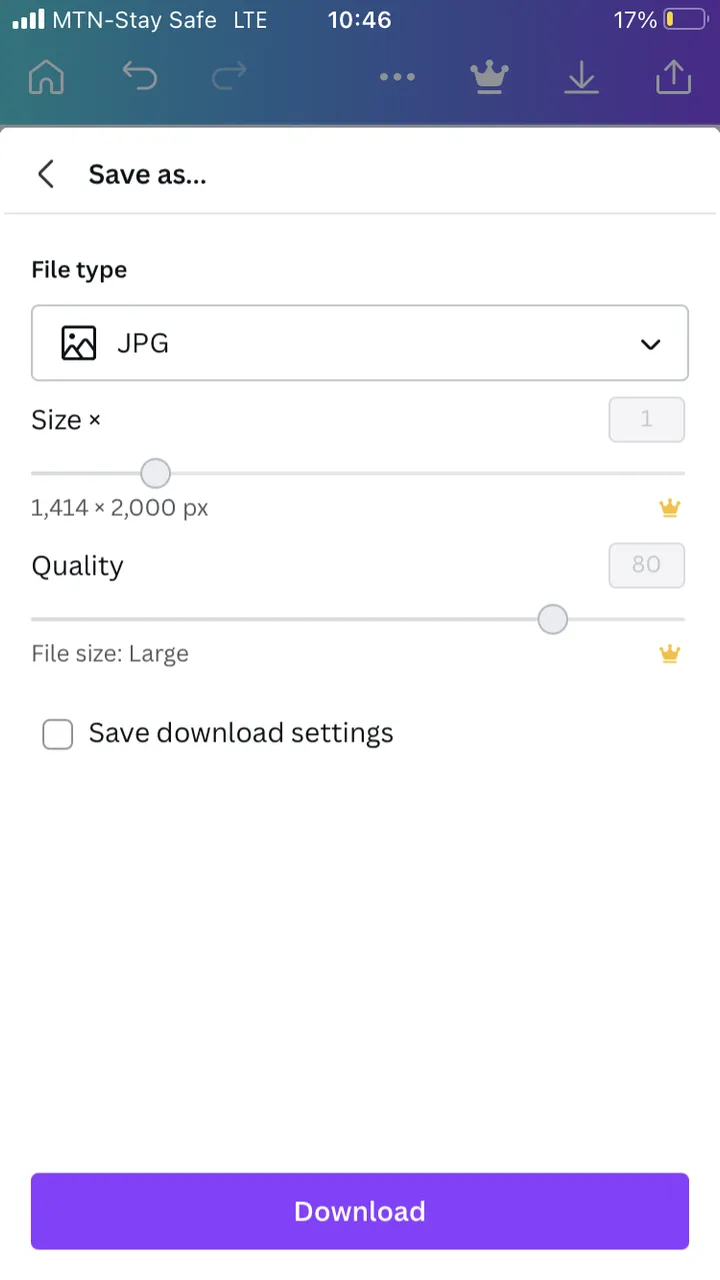Click the purple Download button
720x1280 pixels.
click(360, 1211)
